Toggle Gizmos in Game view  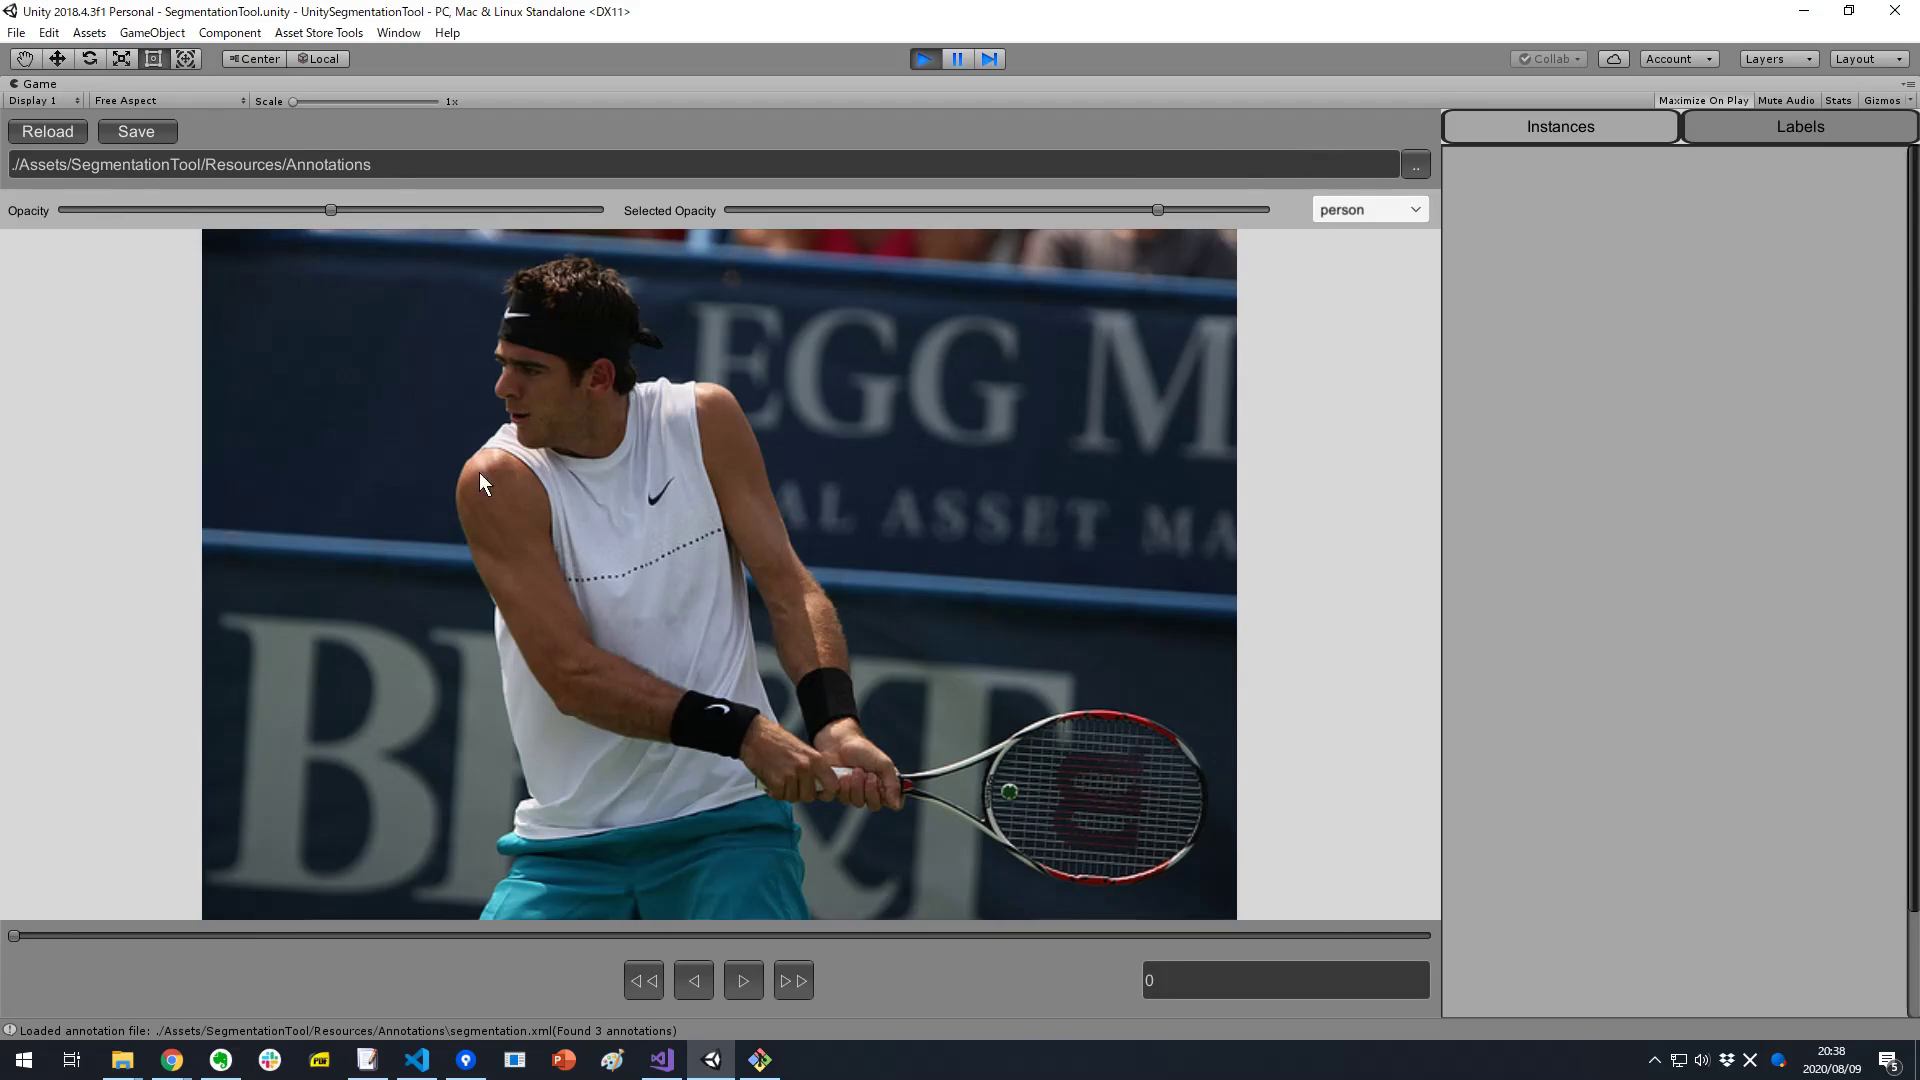1882,101
